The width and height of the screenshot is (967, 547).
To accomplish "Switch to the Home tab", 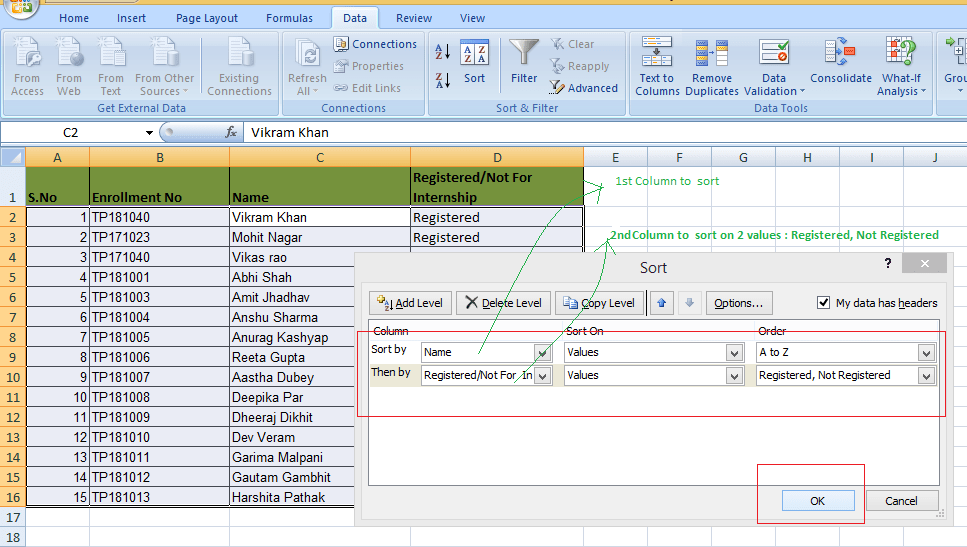I will point(74,18).
